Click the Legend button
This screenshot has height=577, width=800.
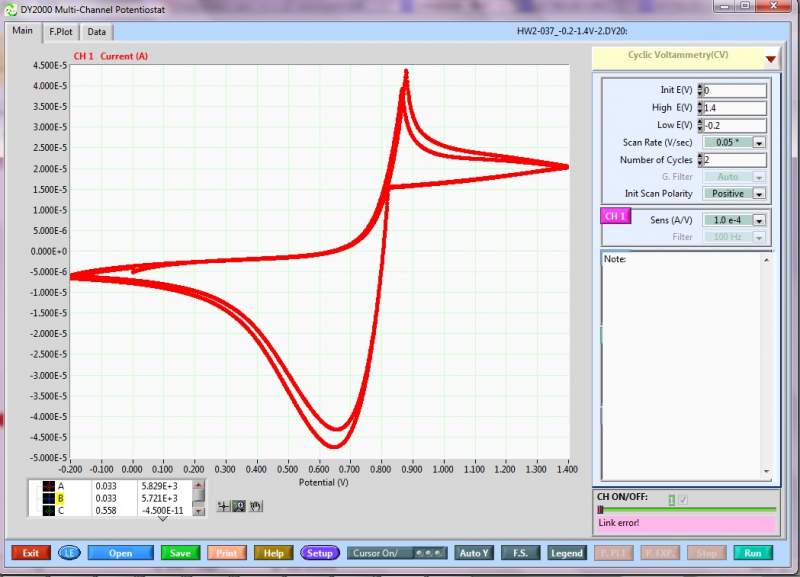pos(567,553)
